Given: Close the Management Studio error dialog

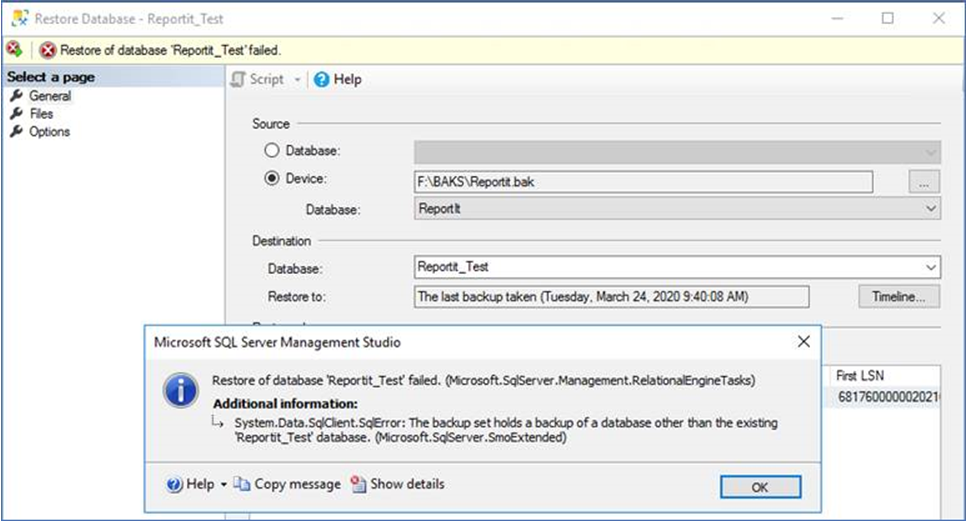Looking at the screenshot, I should click(x=803, y=341).
